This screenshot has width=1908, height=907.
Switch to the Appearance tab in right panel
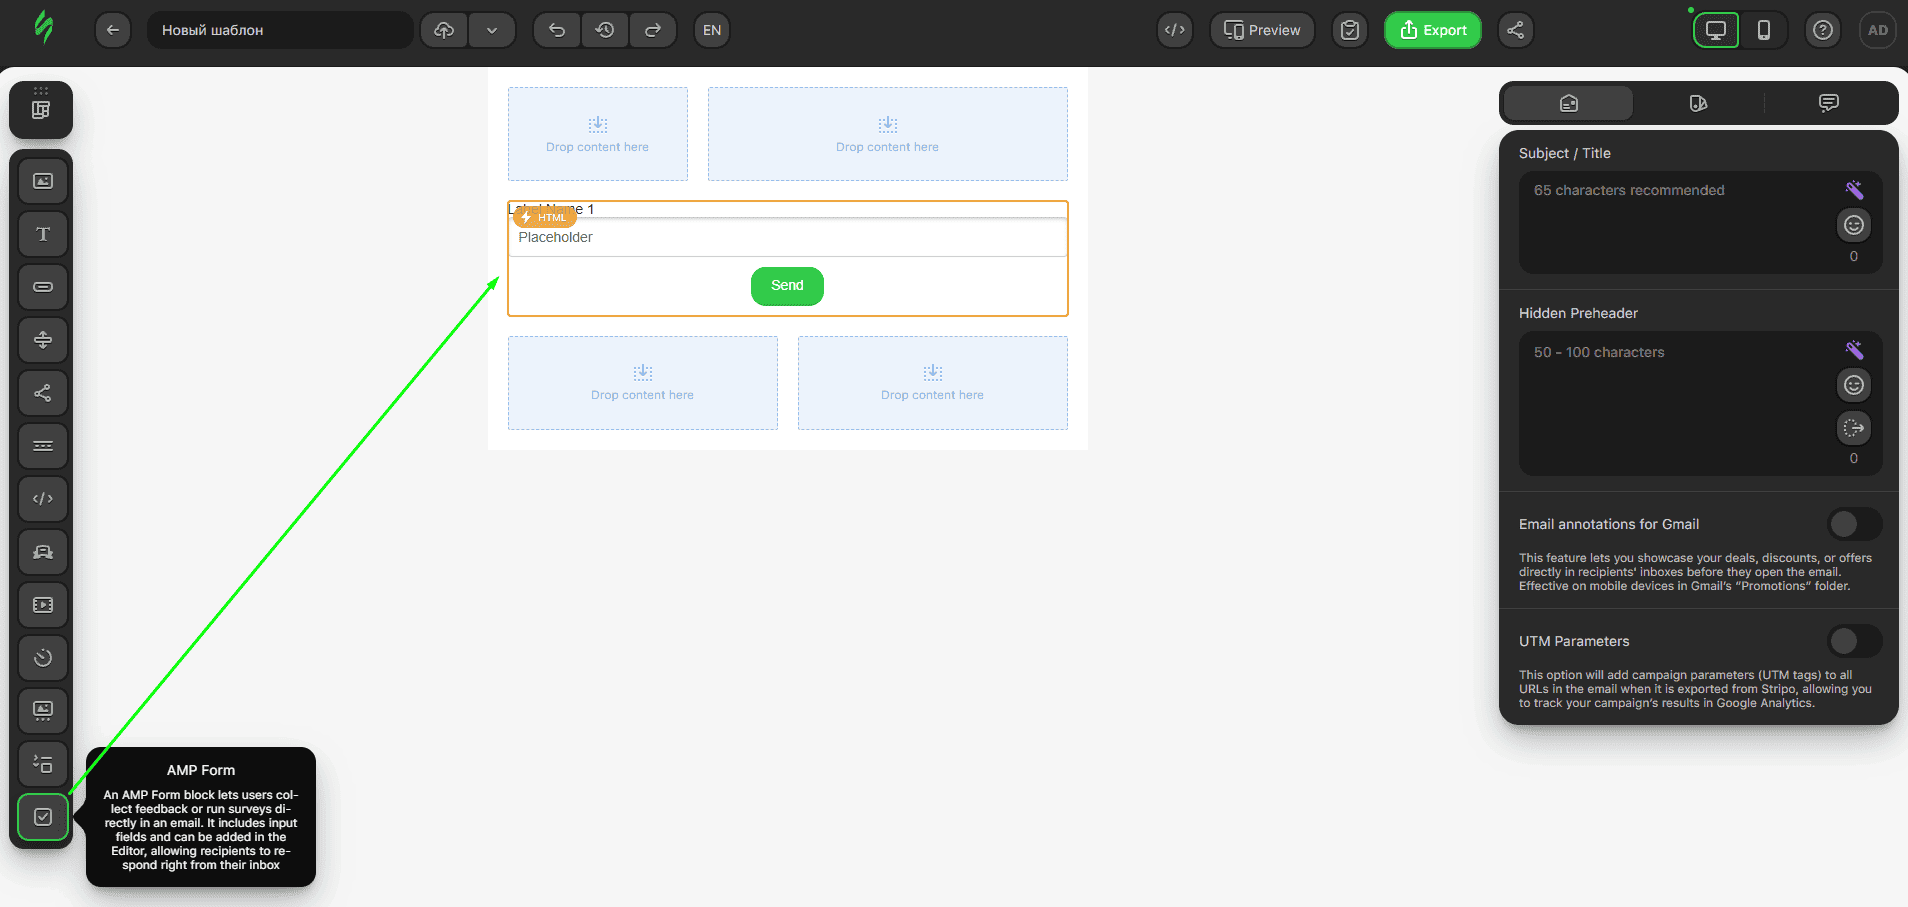pyautogui.click(x=1697, y=102)
